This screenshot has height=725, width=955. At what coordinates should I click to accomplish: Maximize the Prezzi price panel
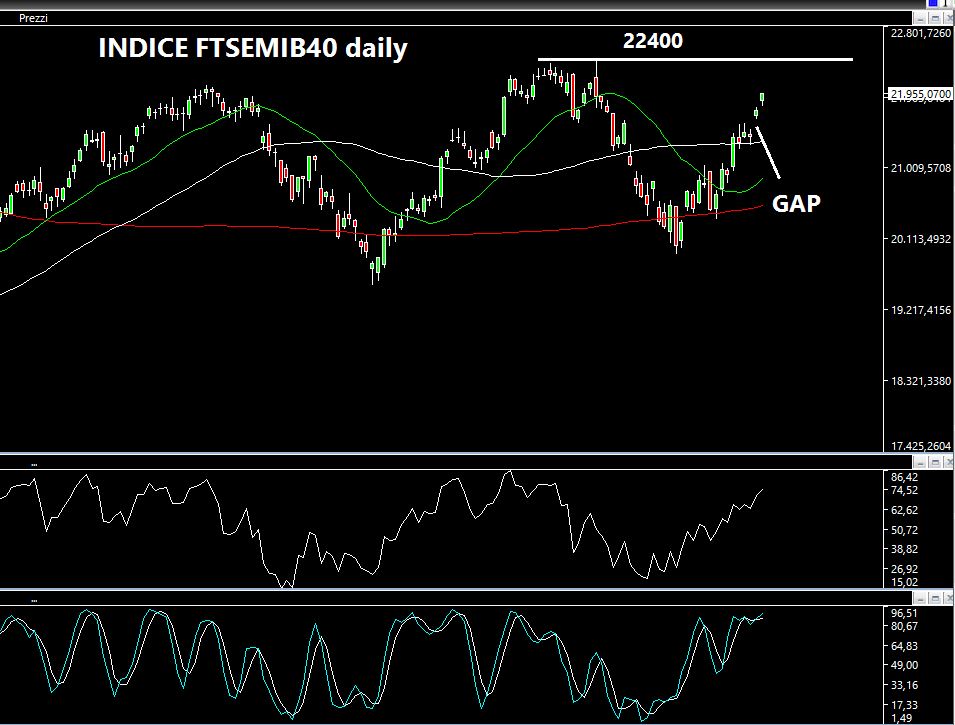tap(935, 19)
